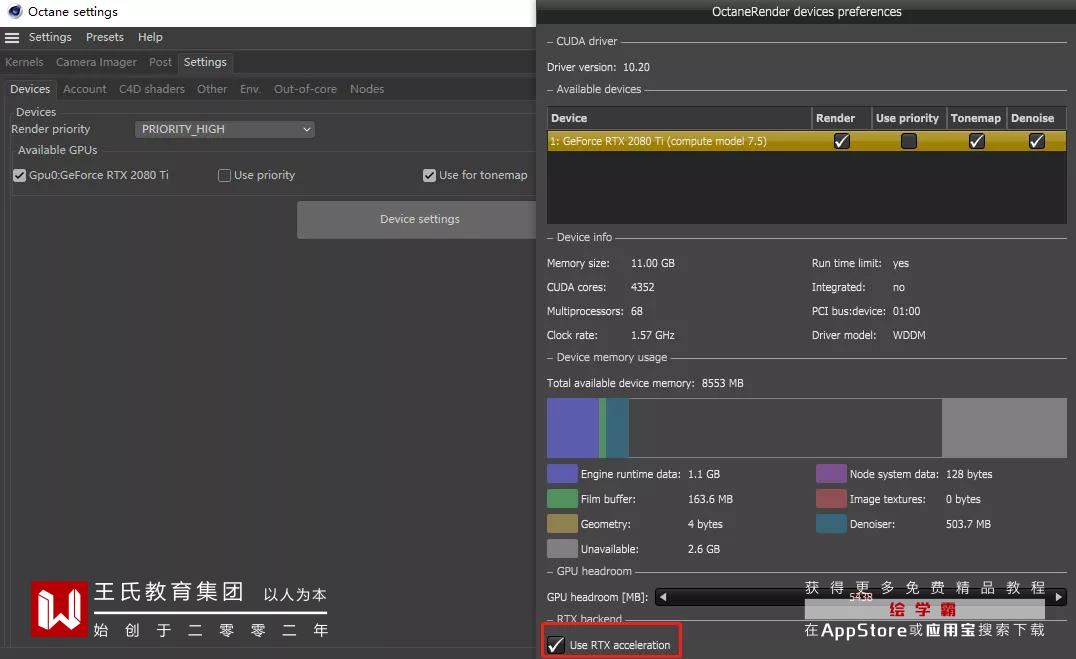Click the Use priority column header
Screen dimensions: 1076x659
tap(909, 118)
